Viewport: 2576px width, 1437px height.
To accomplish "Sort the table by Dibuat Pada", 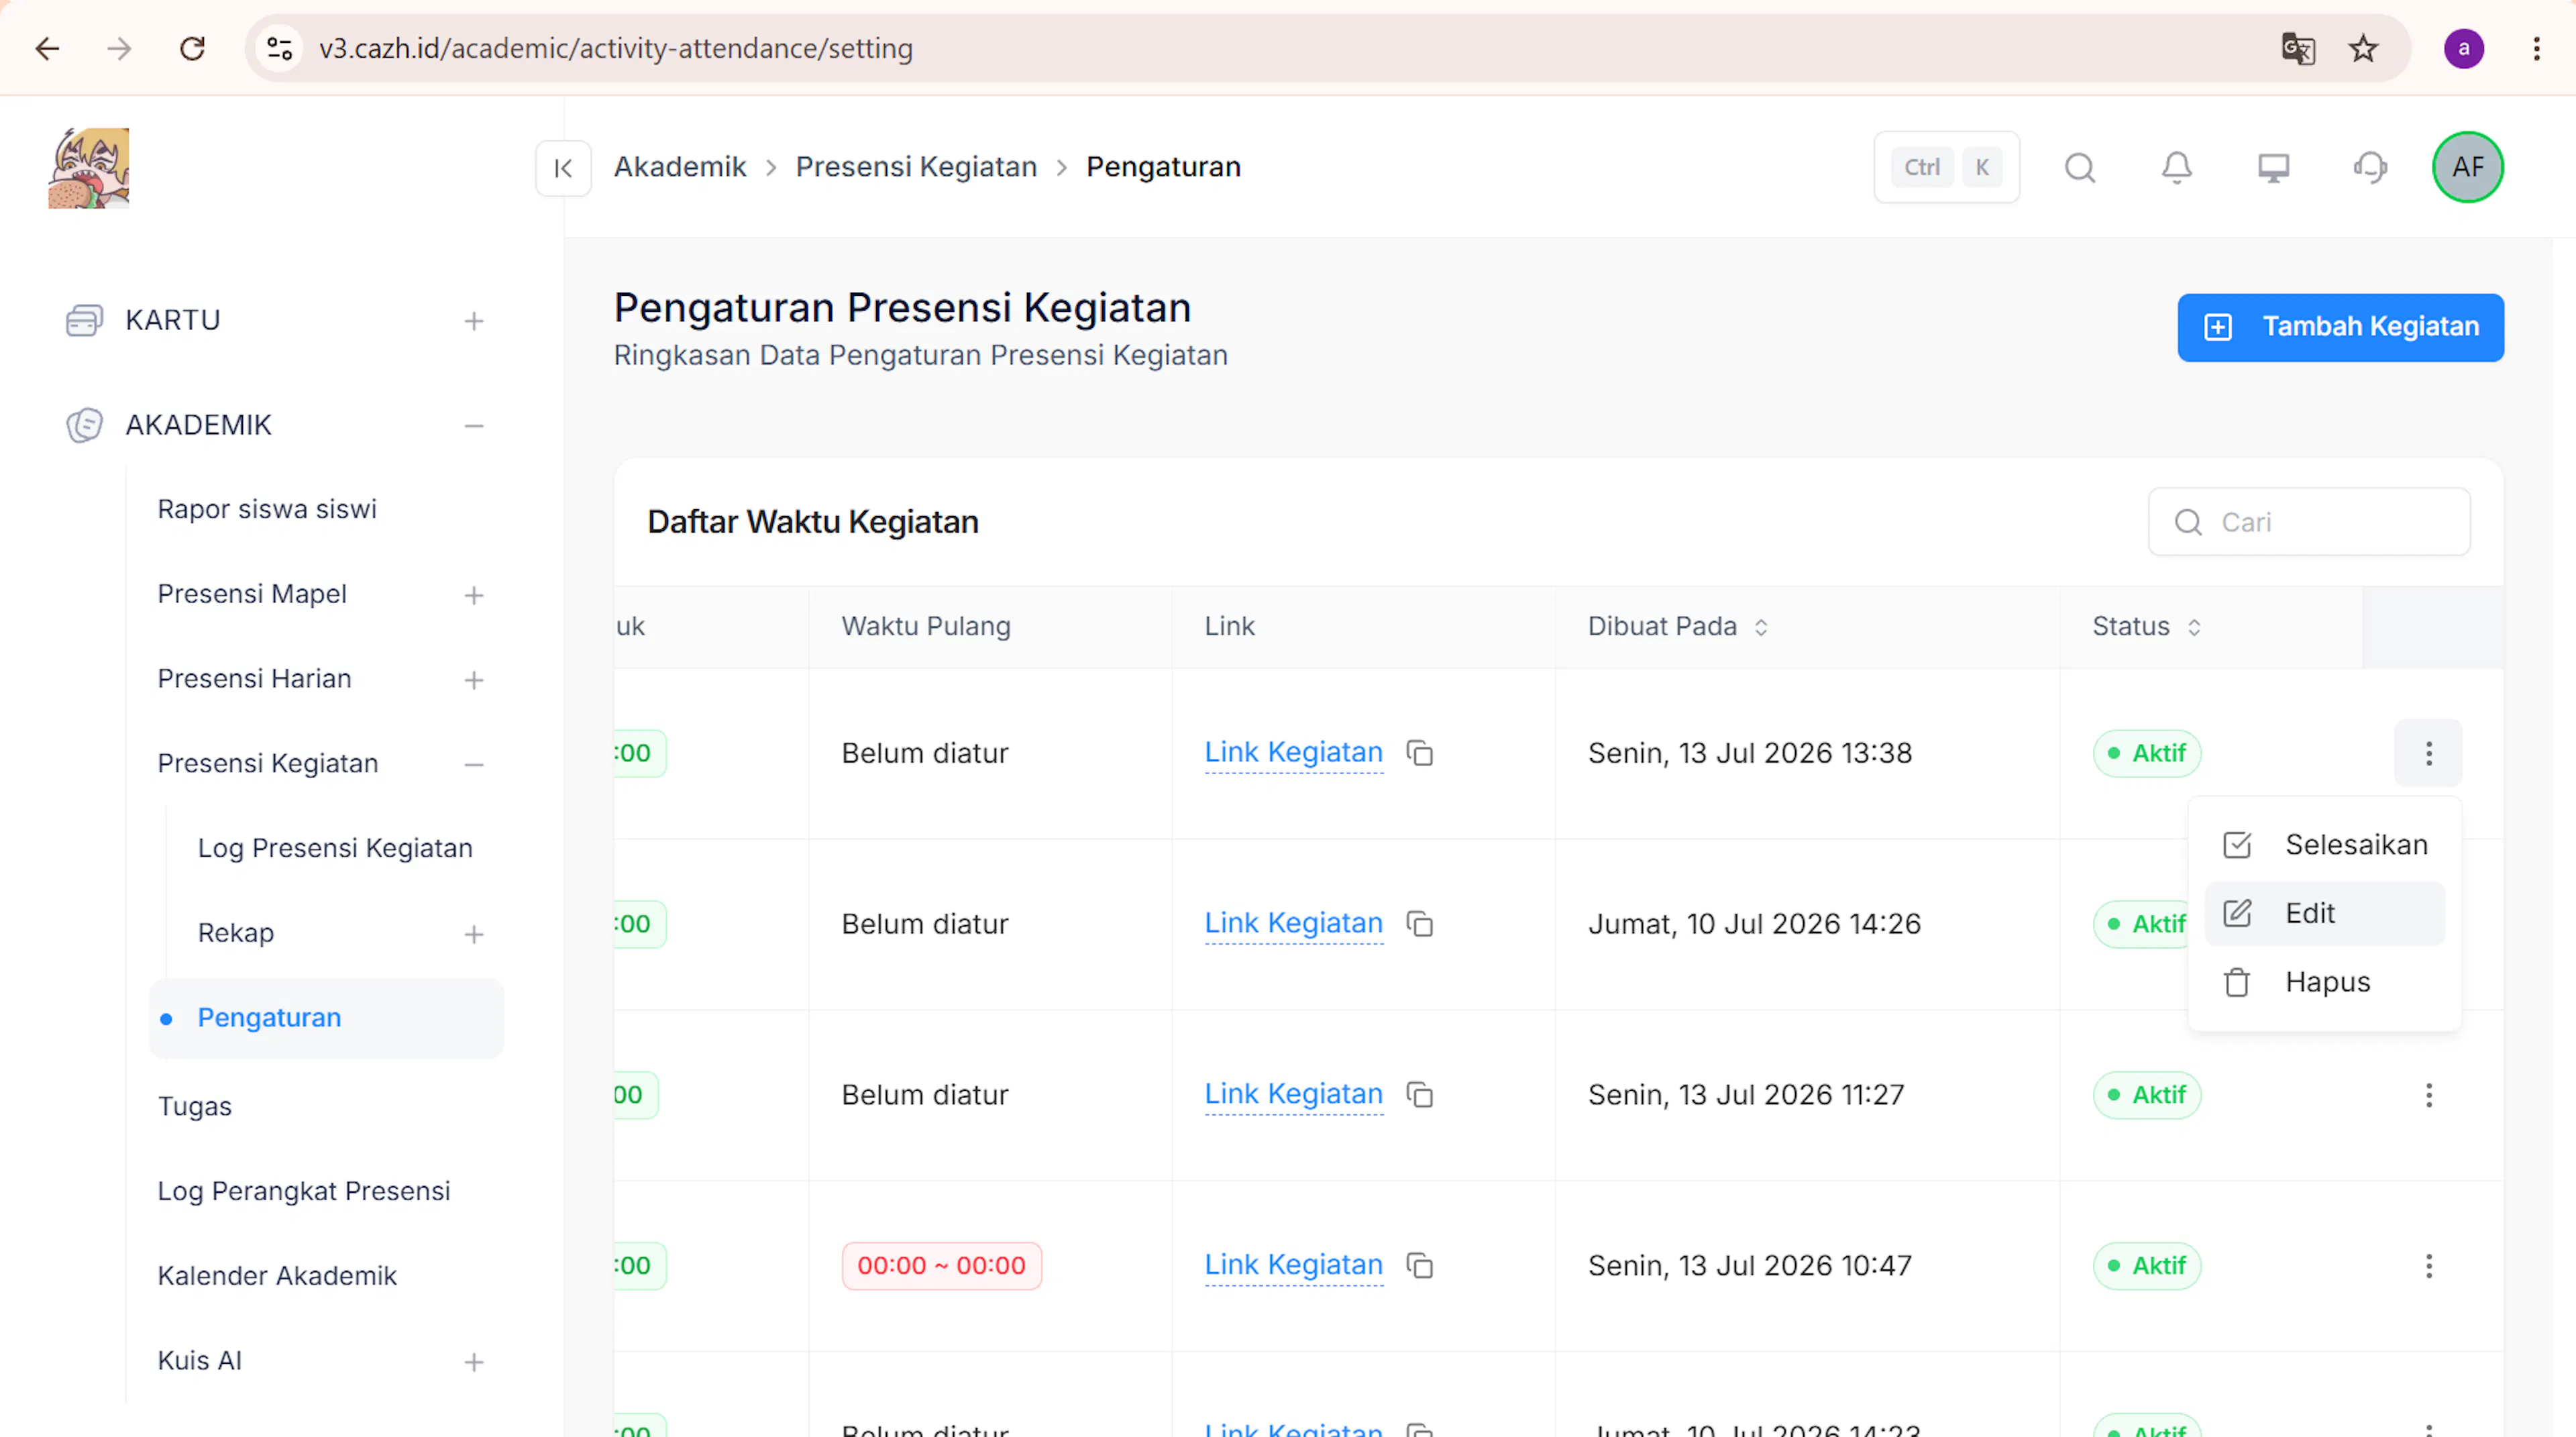I will (x=1761, y=627).
